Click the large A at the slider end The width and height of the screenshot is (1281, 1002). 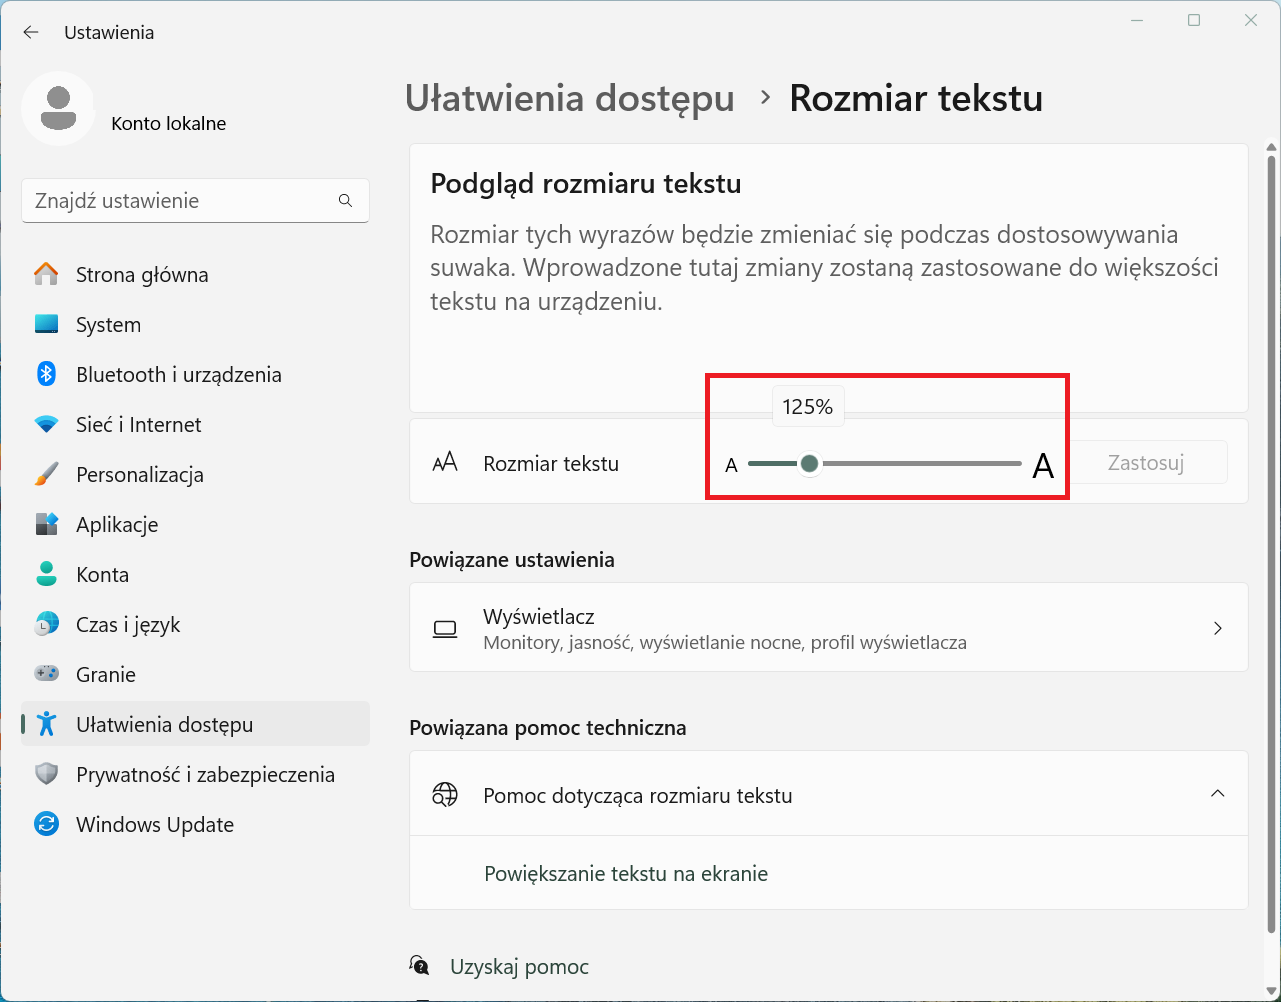tap(1043, 465)
